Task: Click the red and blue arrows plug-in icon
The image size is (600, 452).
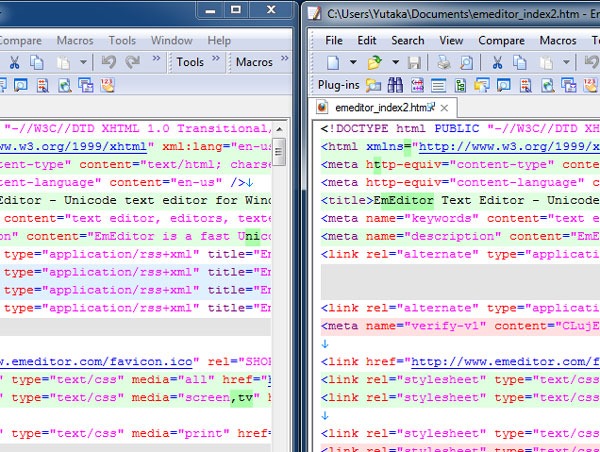Action: (417, 85)
